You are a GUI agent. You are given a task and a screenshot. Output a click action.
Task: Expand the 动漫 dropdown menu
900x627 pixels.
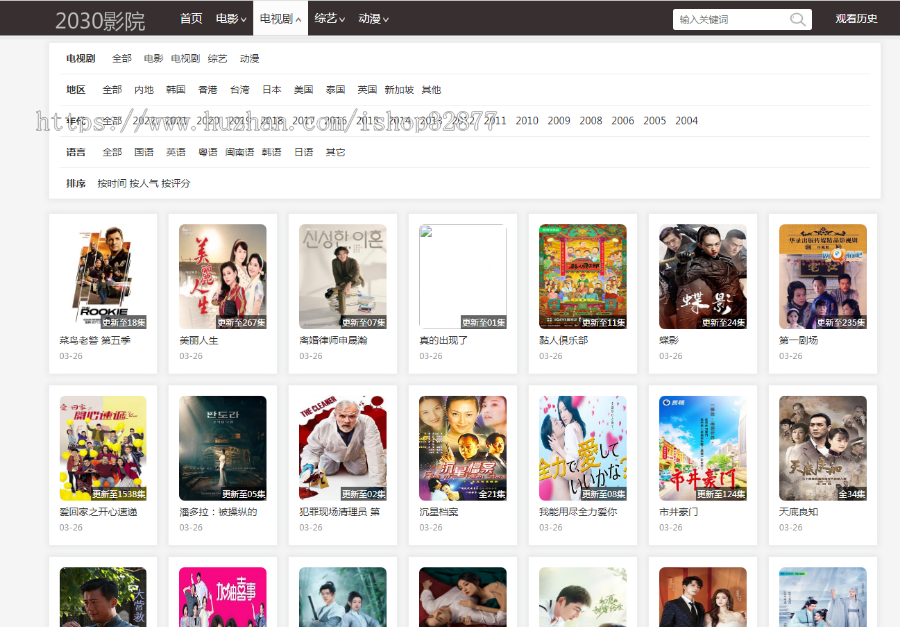click(374, 18)
